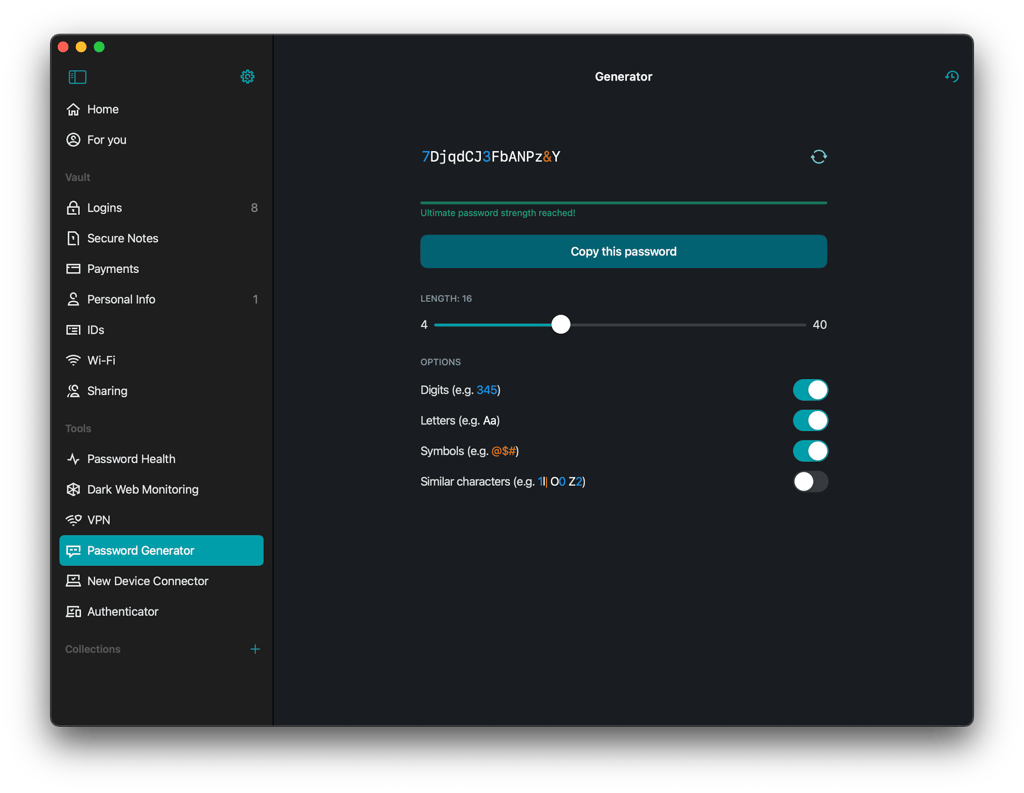Click the Wi-Fi signal icon
Viewport: 1024px width, 793px height.
coord(73,360)
